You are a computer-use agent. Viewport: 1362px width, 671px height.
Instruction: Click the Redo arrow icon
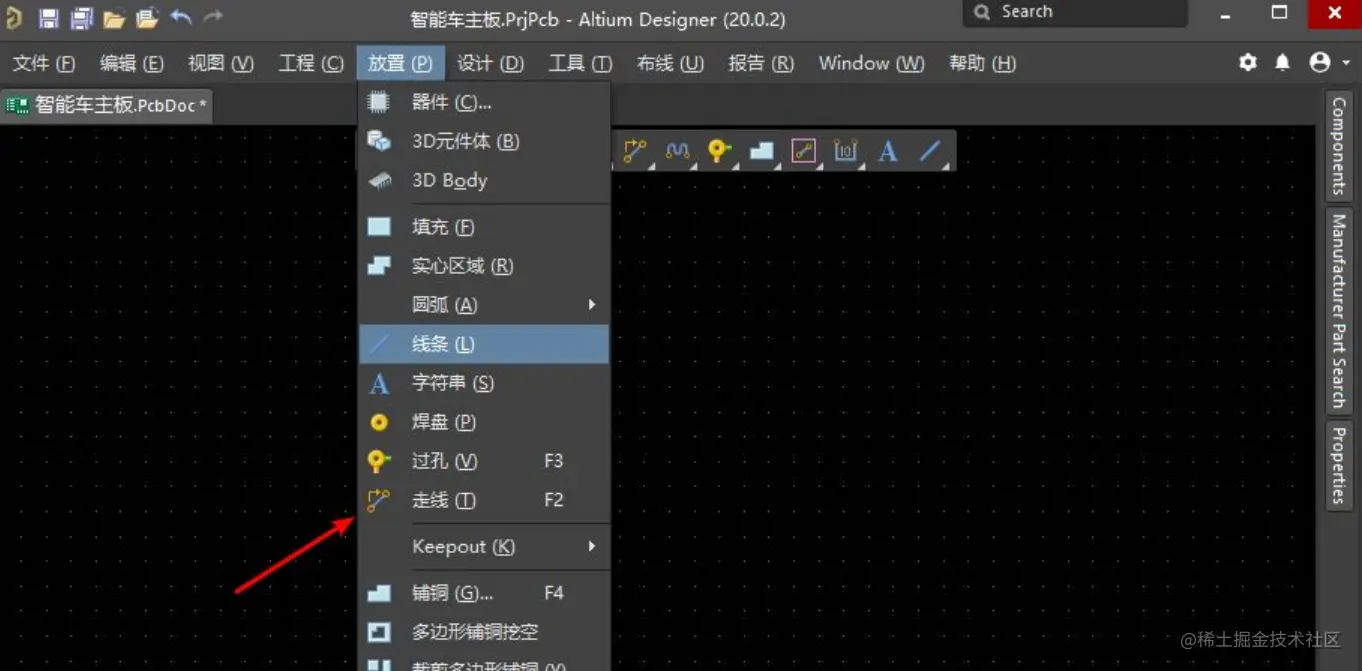click(211, 16)
